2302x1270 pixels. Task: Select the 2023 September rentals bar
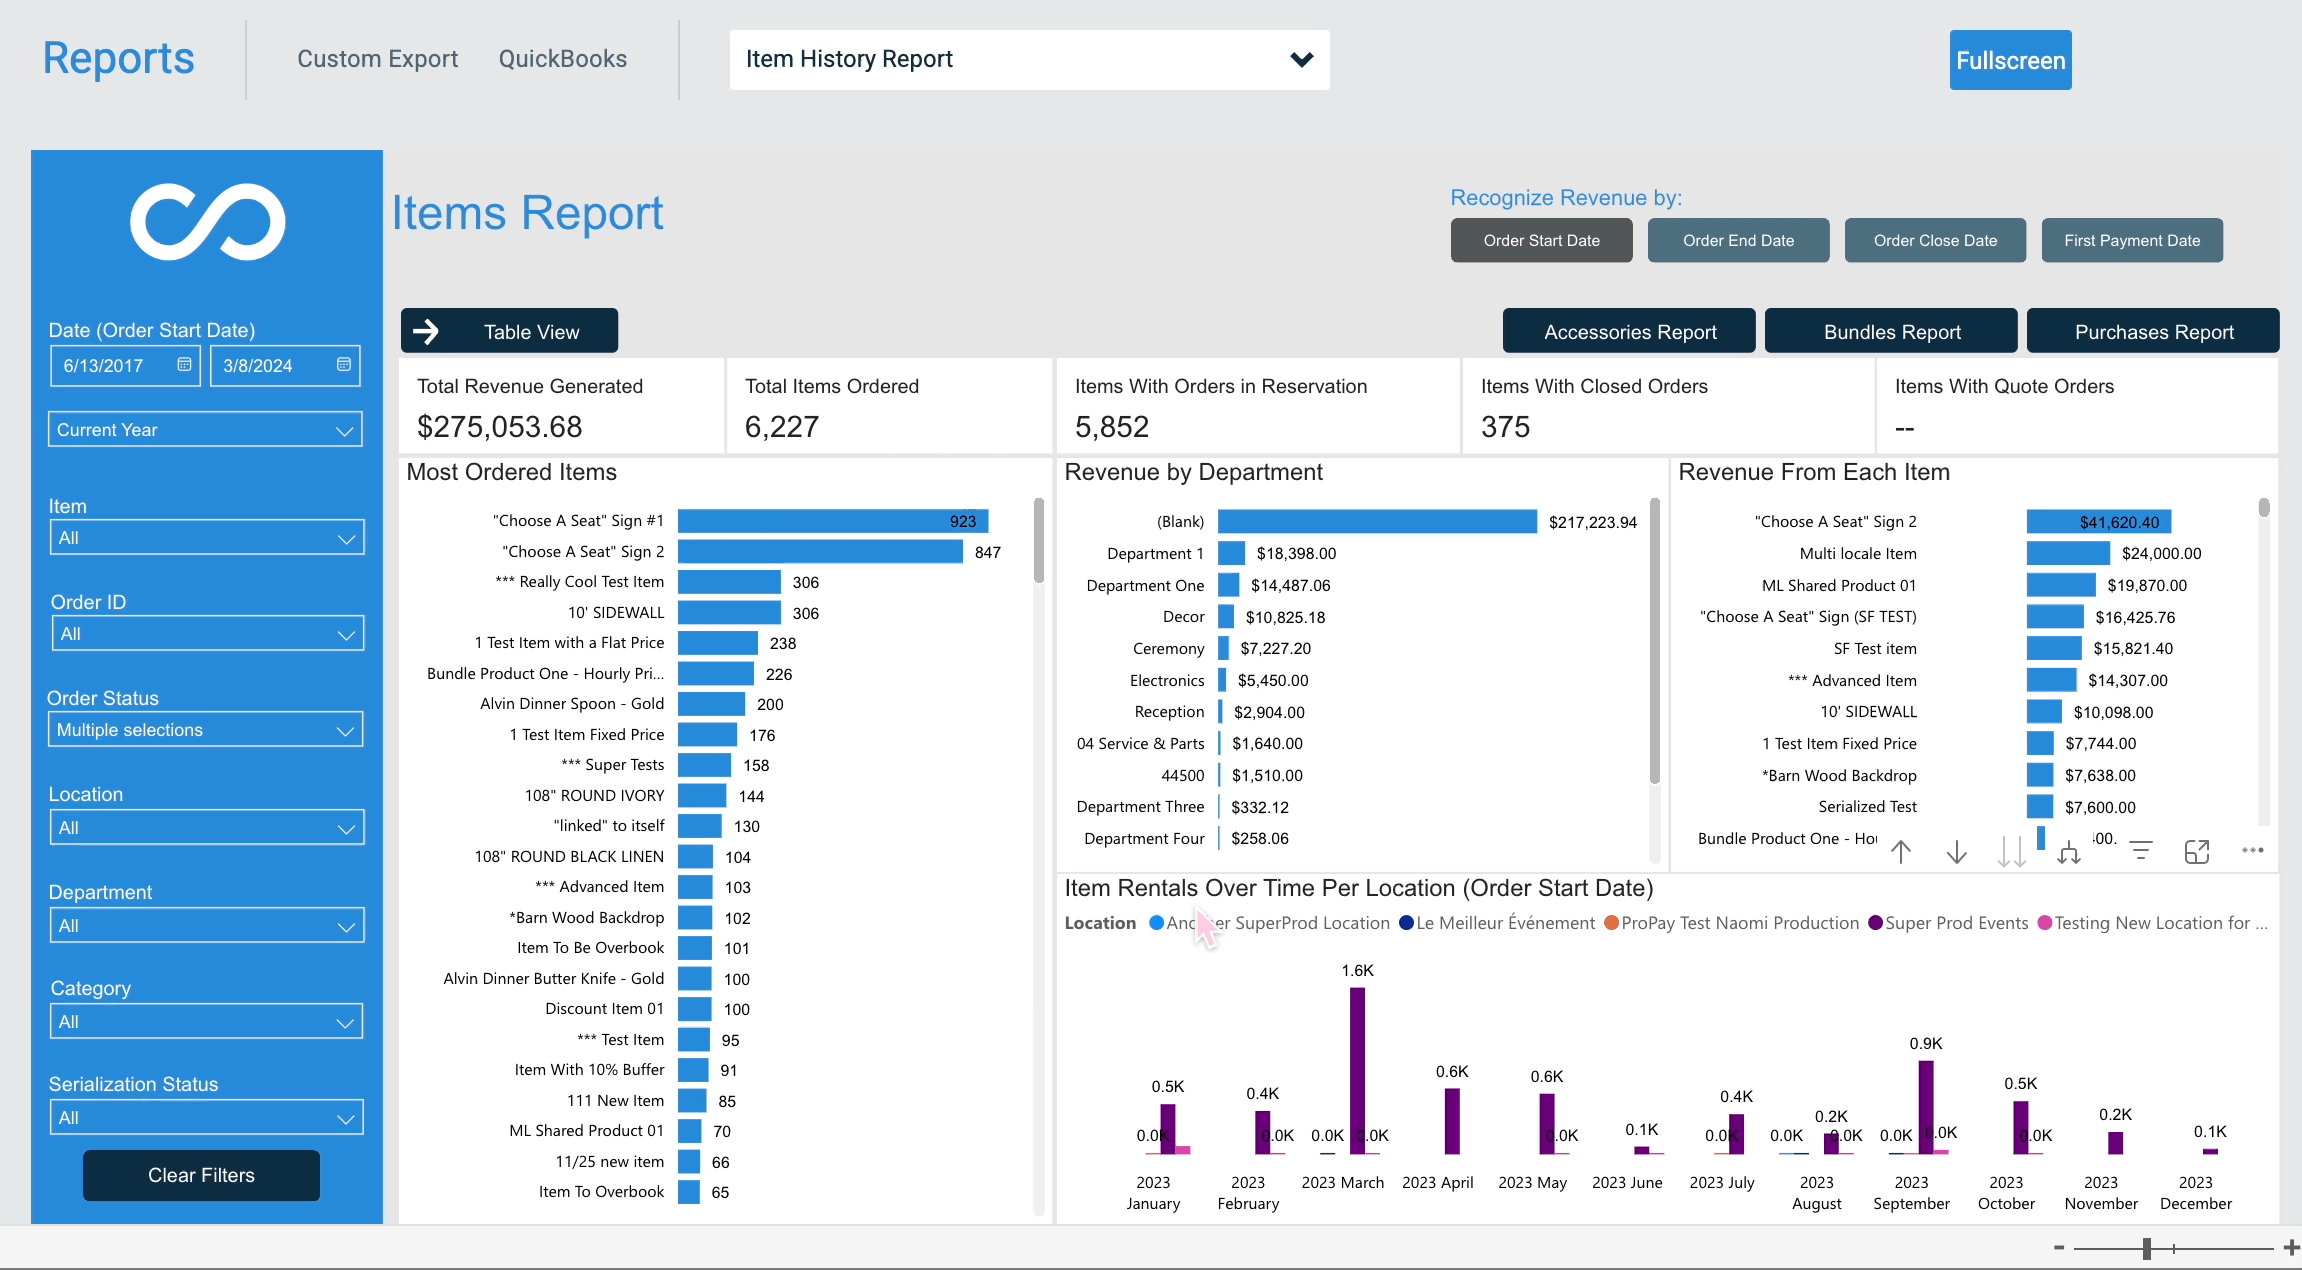pos(1926,1107)
